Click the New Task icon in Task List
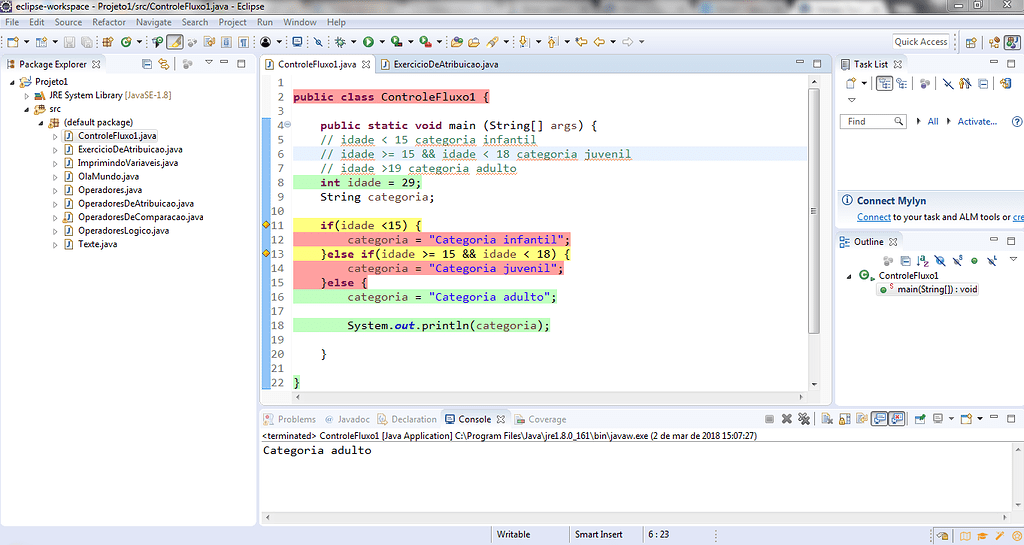 [x=851, y=84]
